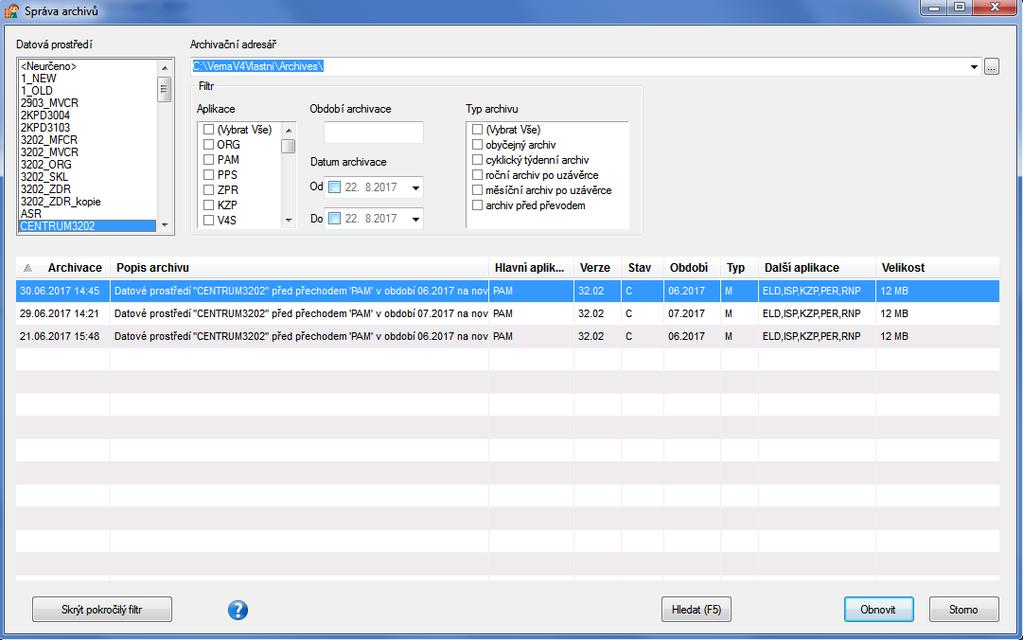Viewport: 1023px width, 640px height.
Task: Open archive directory browse button with ellipsis
Action: coord(991,67)
